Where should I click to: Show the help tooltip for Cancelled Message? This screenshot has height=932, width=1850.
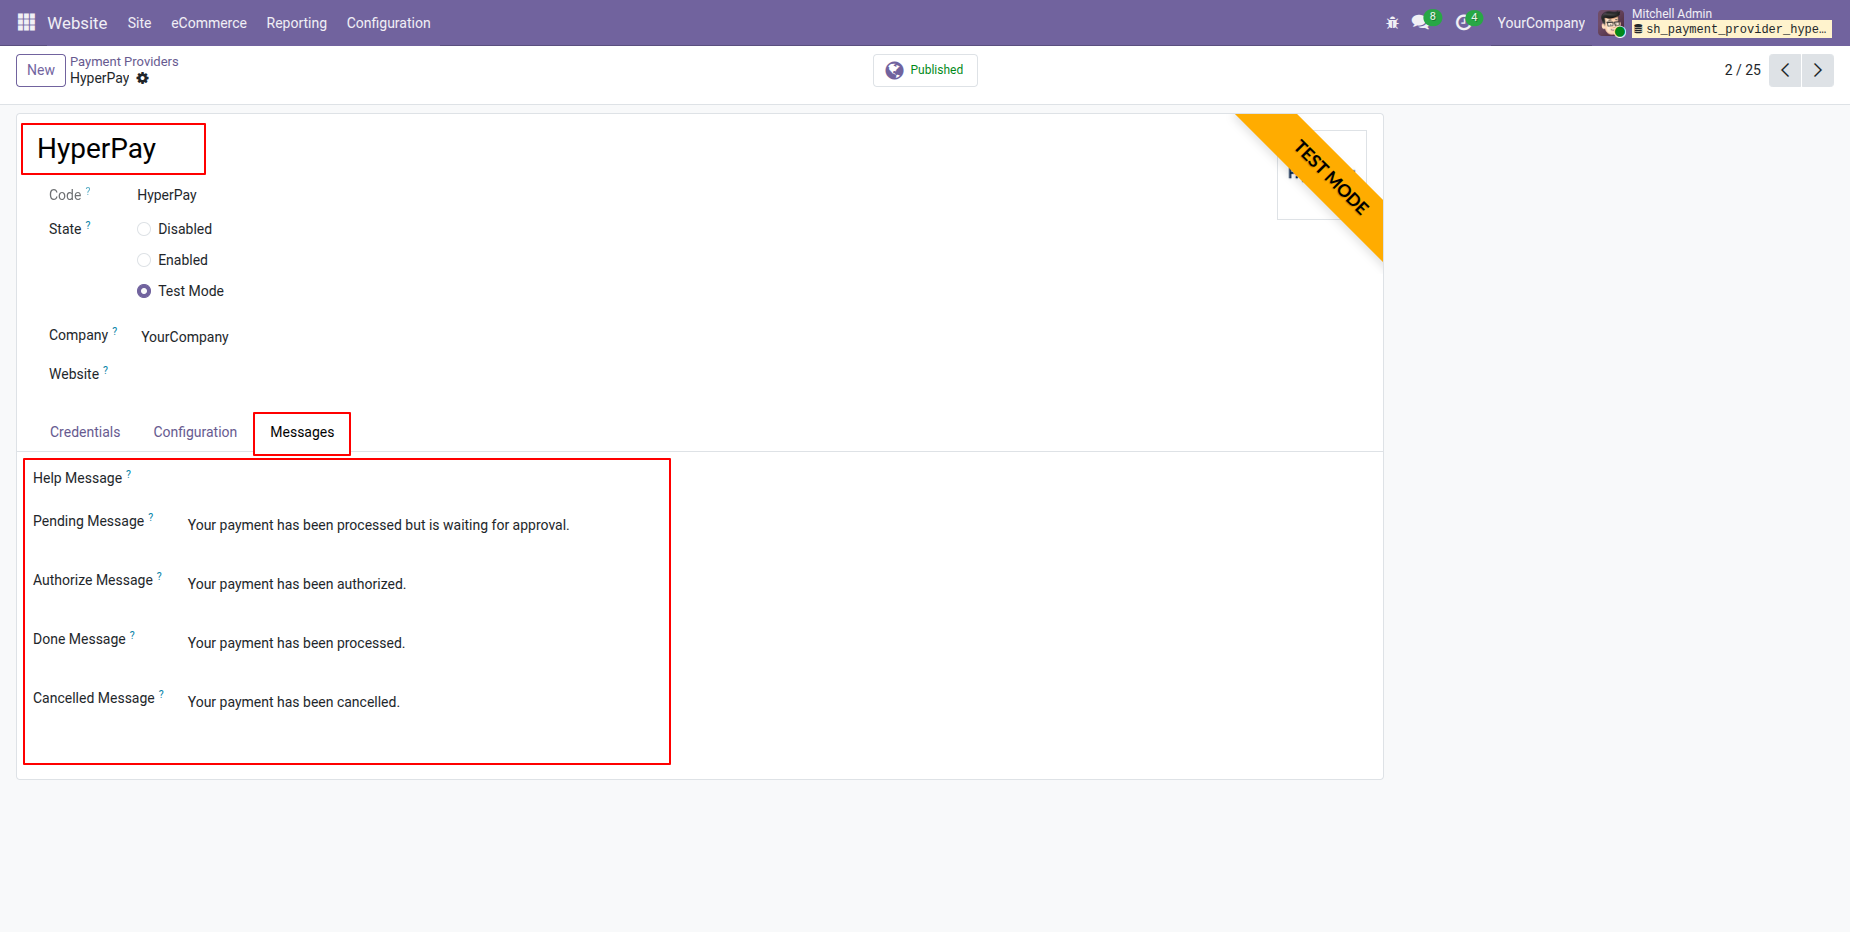click(162, 693)
